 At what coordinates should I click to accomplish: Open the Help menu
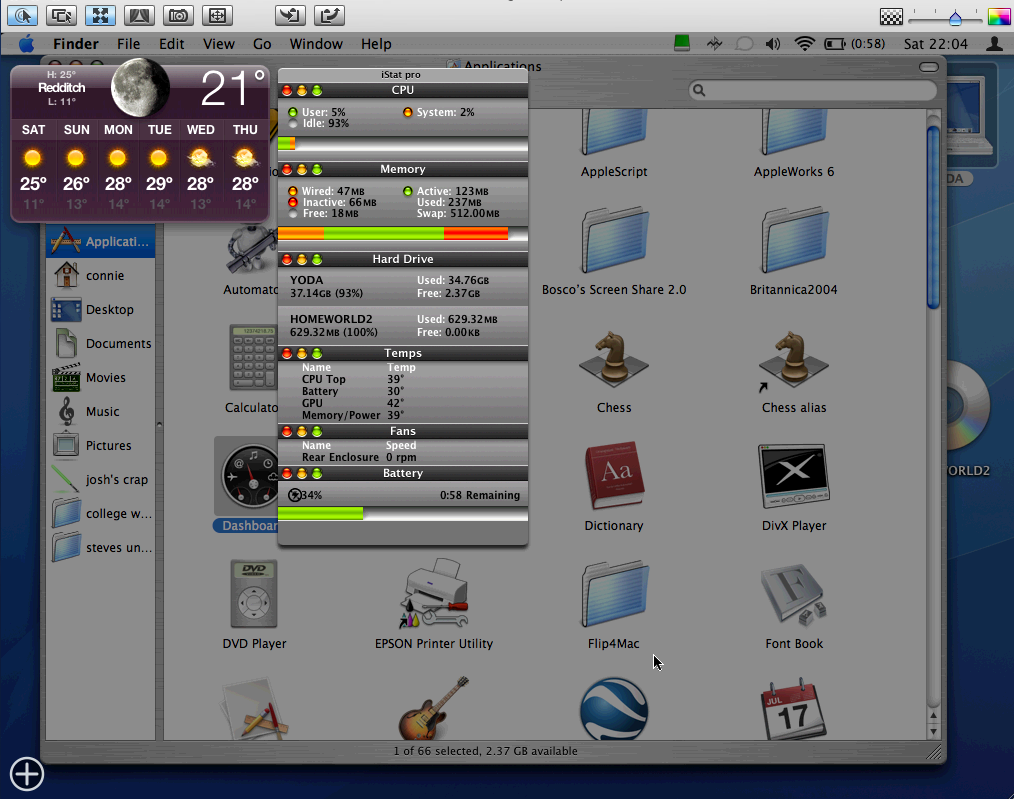coord(376,44)
